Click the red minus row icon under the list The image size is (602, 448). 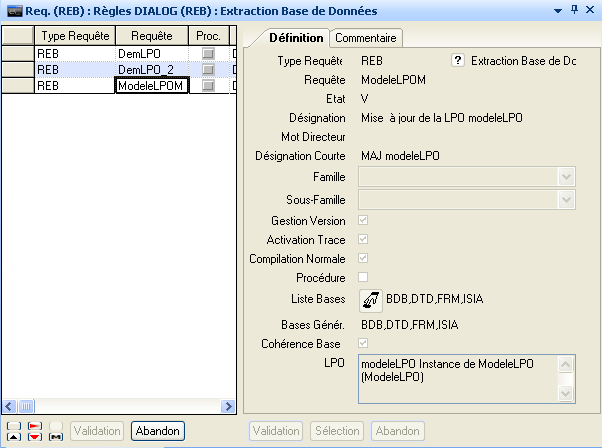click(x=35, y=425)
